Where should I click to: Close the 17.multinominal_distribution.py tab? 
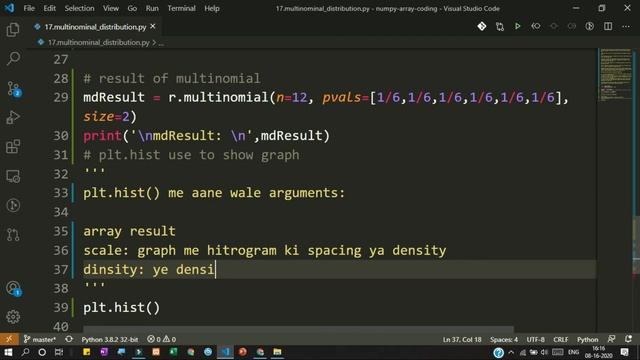153,27
